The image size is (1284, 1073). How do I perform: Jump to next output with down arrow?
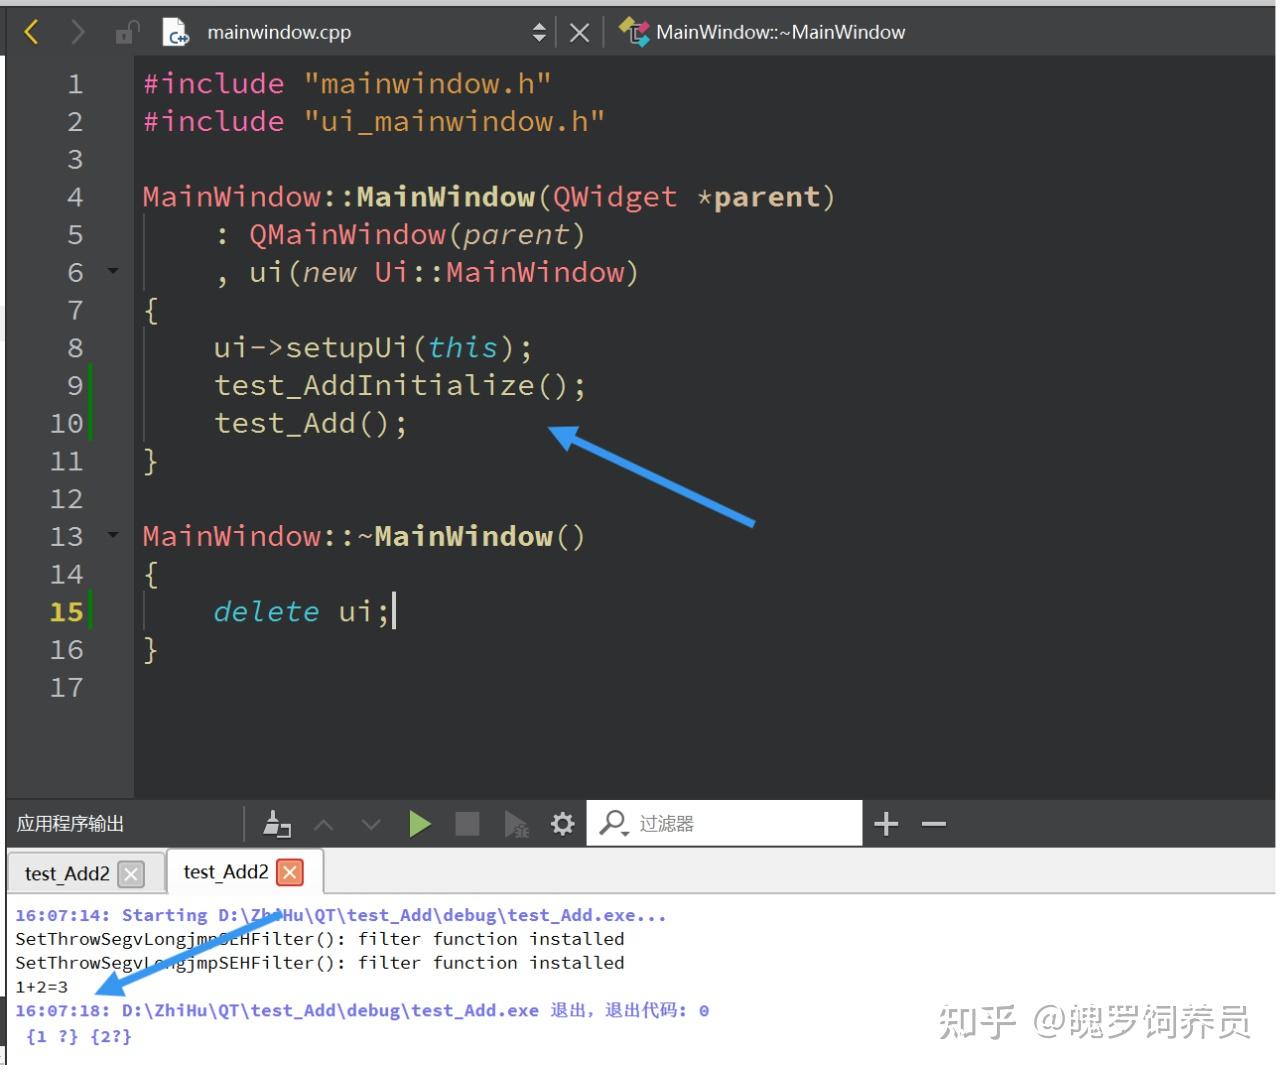point(370,823)
